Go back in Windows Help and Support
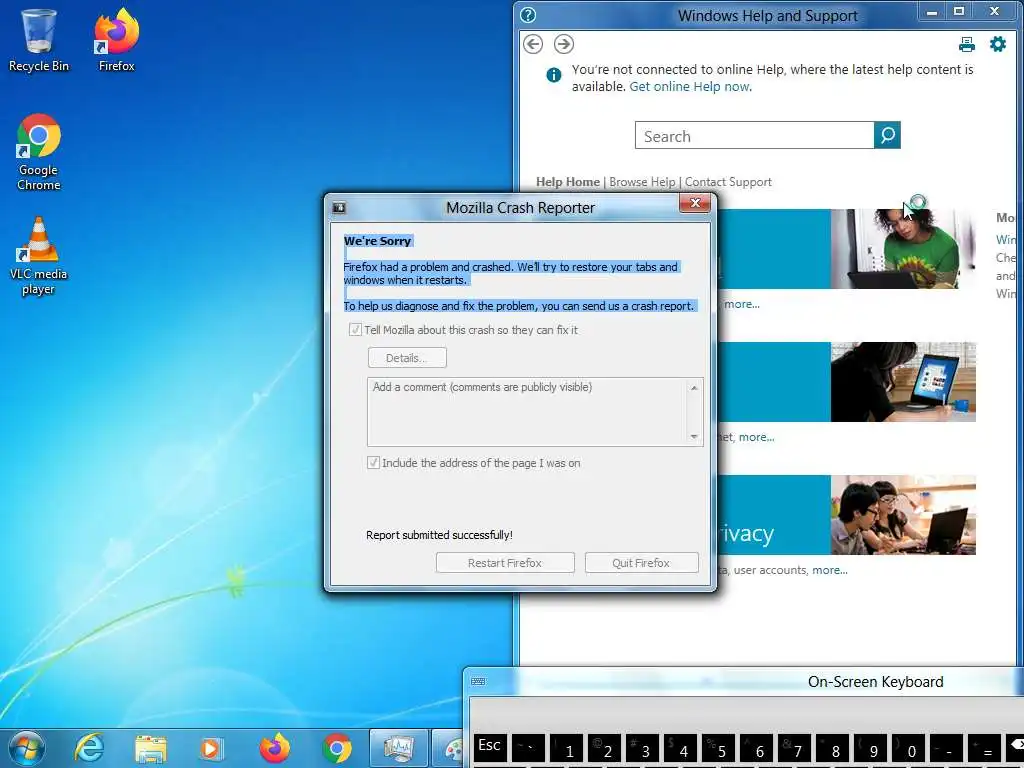This screenshot has height=768, width=1024. [533, 44]
